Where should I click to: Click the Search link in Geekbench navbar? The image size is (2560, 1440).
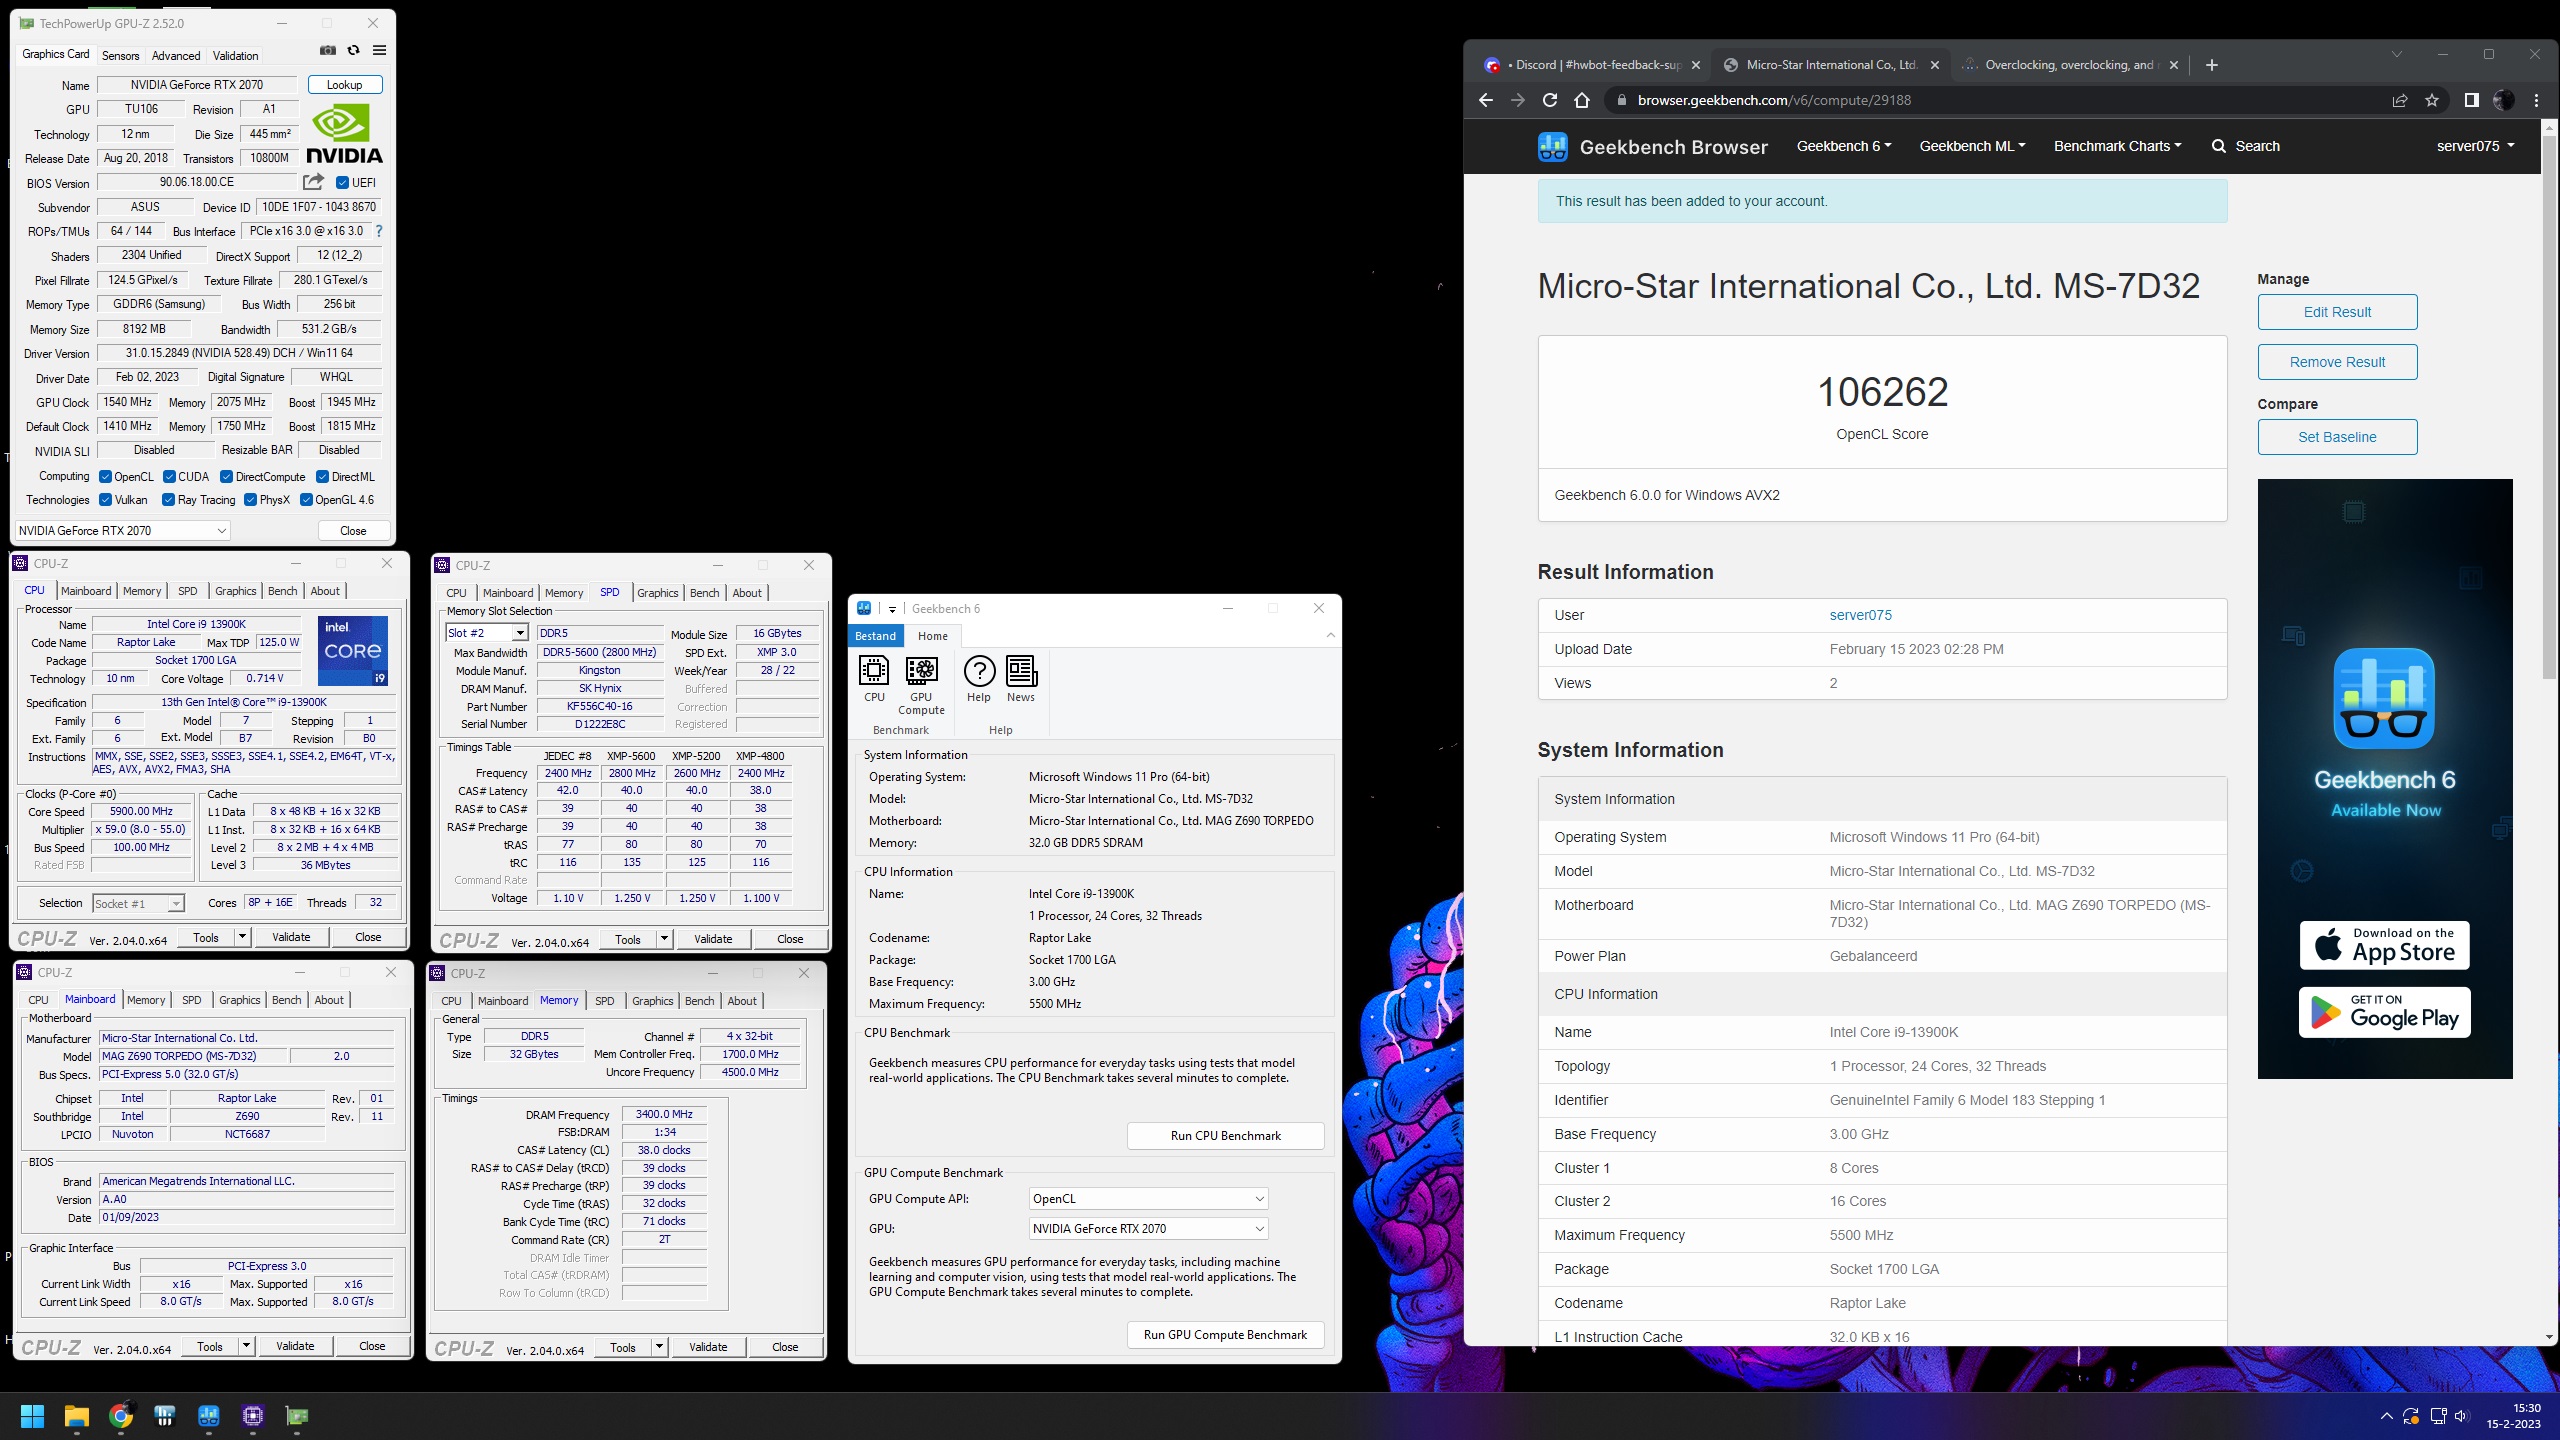pos(2246,146)
